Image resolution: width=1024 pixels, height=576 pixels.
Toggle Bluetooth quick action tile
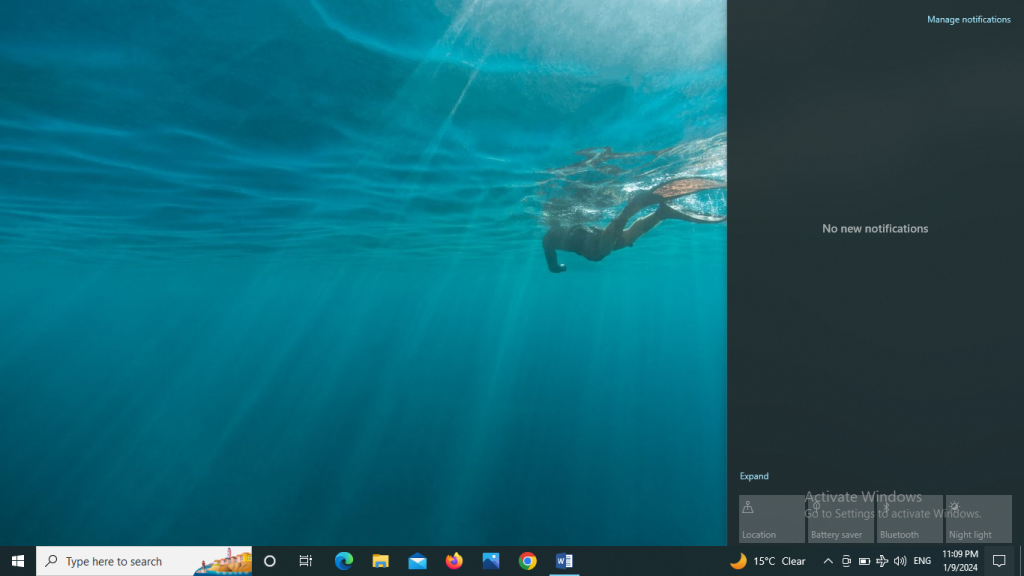coord(910,519)
